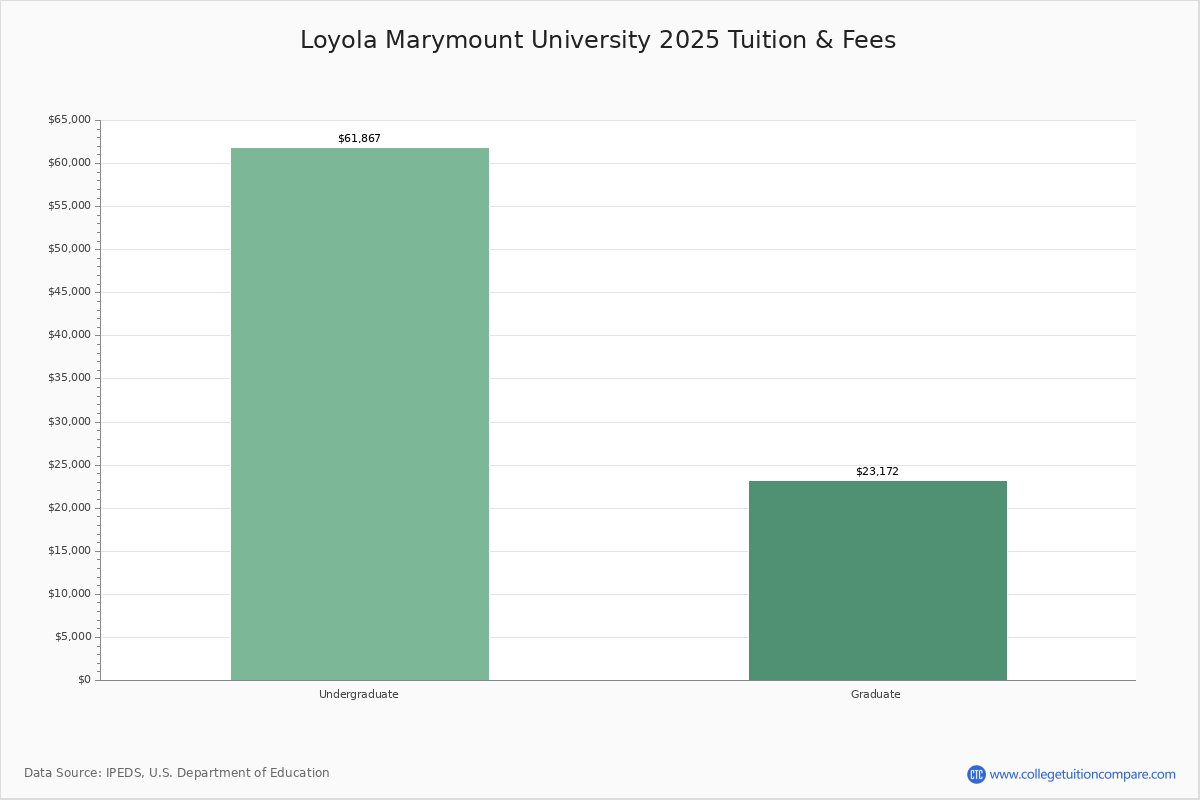Click the $5,000 y-axis tick label
The height and width of the screenshot is (800, 1200).
pyautogui.click(x=72, y=635)
